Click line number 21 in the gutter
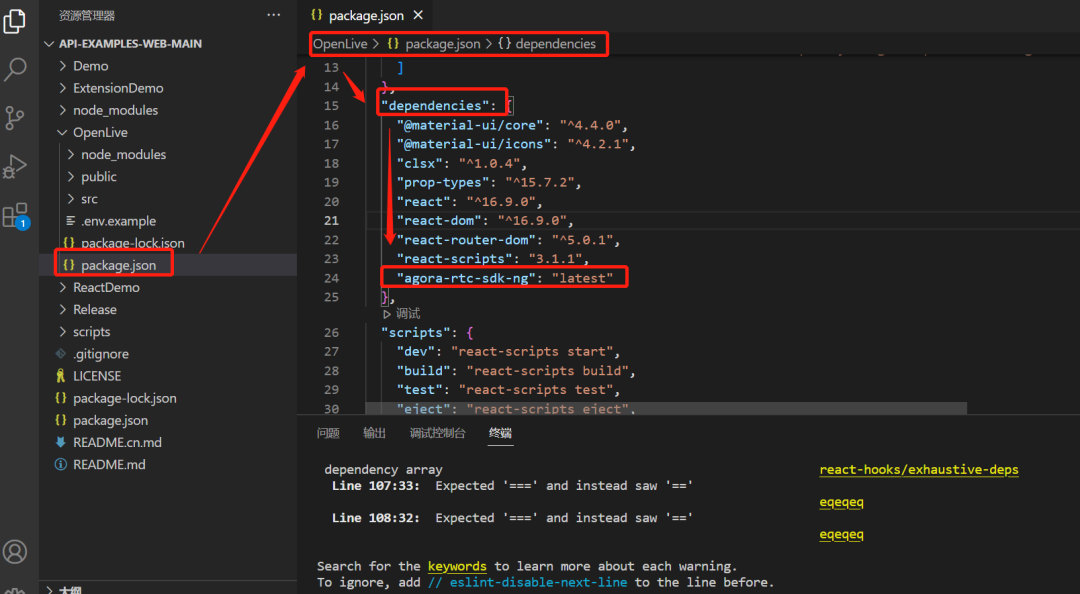 tap(331, 221)
